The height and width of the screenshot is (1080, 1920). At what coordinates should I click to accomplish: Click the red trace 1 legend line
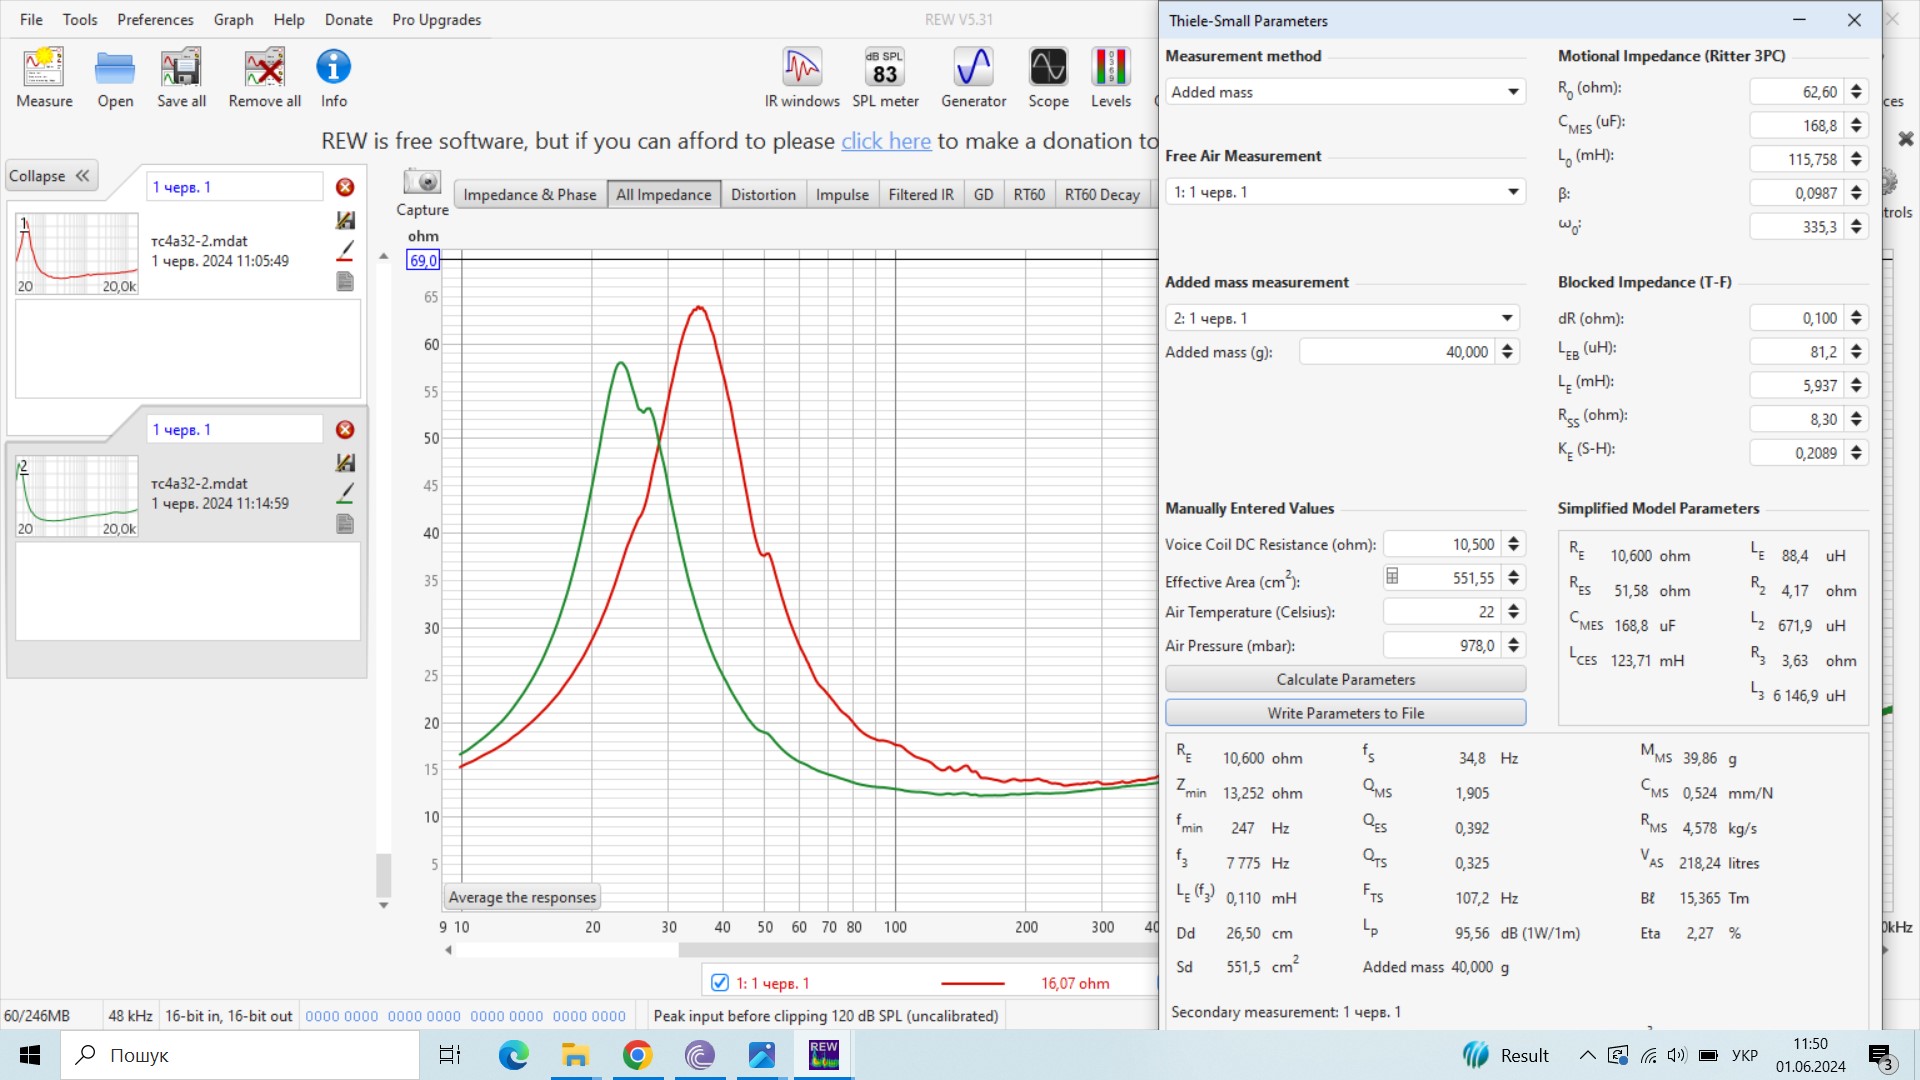[x=972, y=983]
